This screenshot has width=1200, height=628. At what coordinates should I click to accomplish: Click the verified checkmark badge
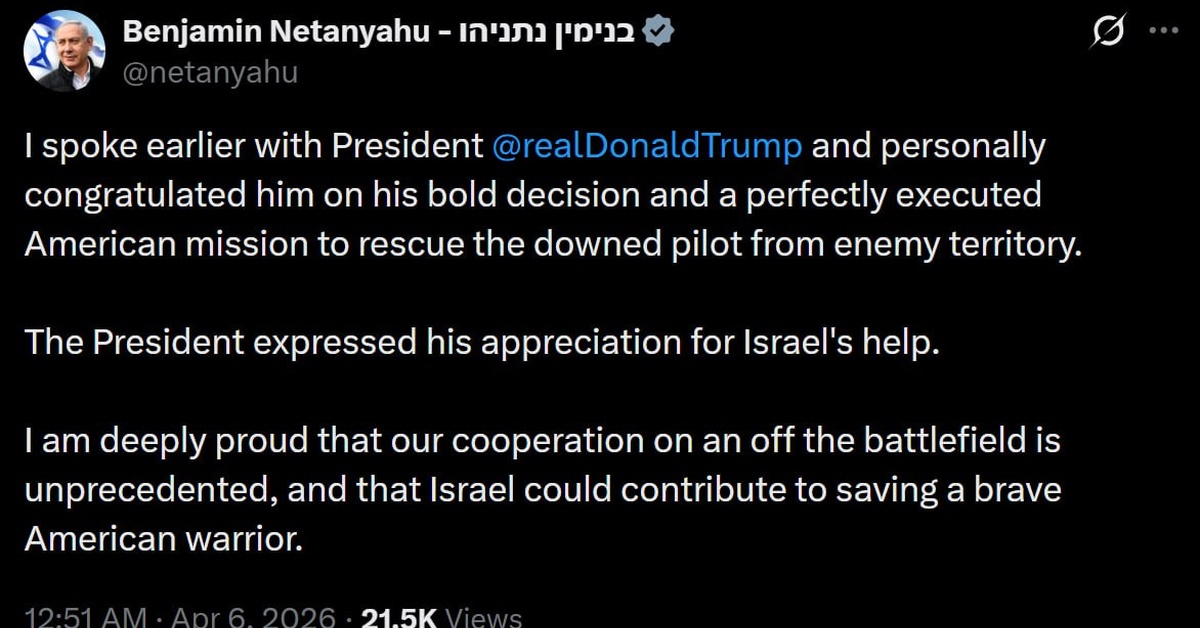659,33
